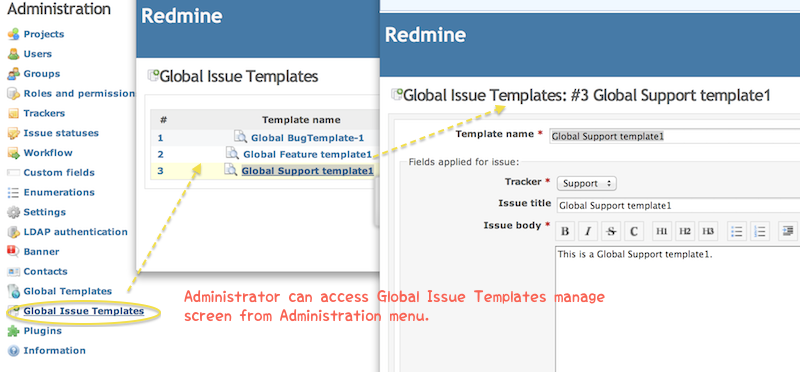Open Information administration link
The height and width of the screenshot is (372, 800).
point(55,351)
